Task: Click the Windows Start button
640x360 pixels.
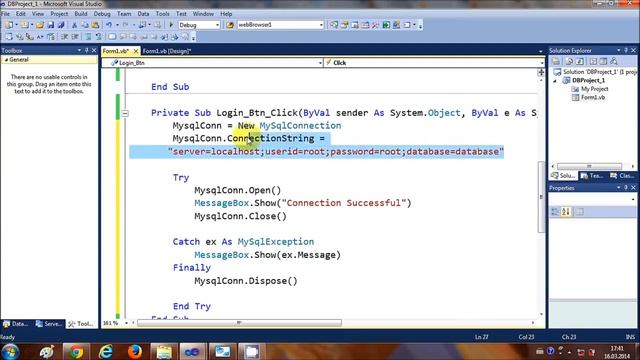Action: click(x=10, y=351)
